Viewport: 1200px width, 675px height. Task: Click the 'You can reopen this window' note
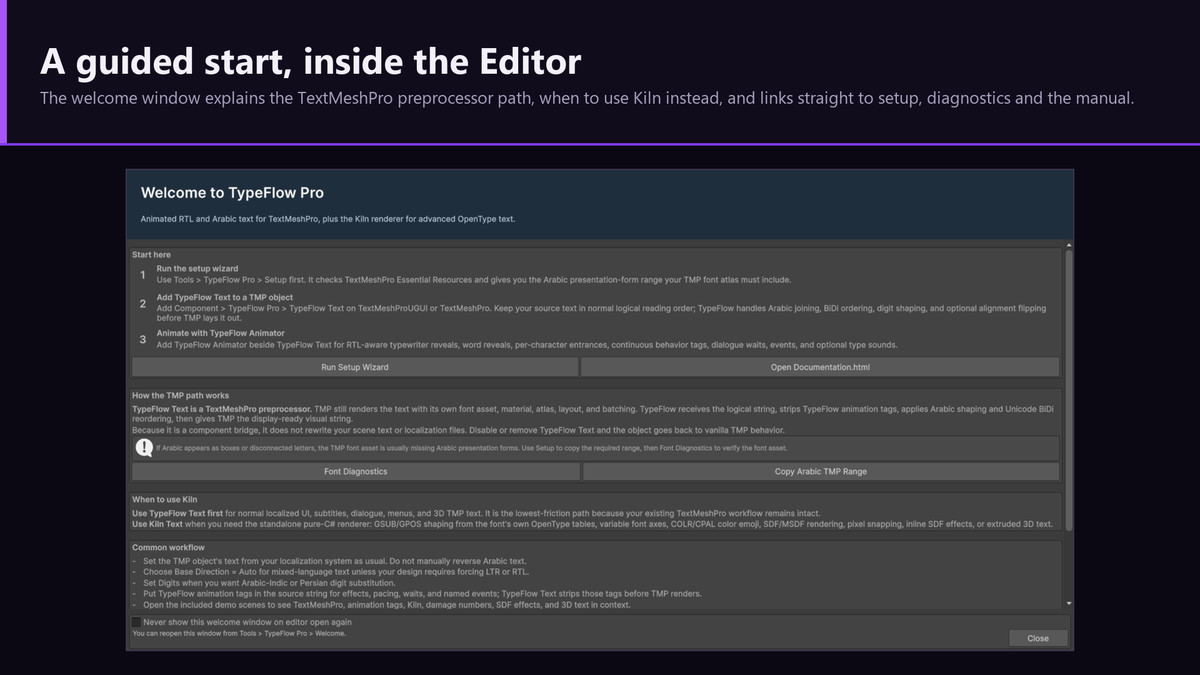[x=239, y=633]
